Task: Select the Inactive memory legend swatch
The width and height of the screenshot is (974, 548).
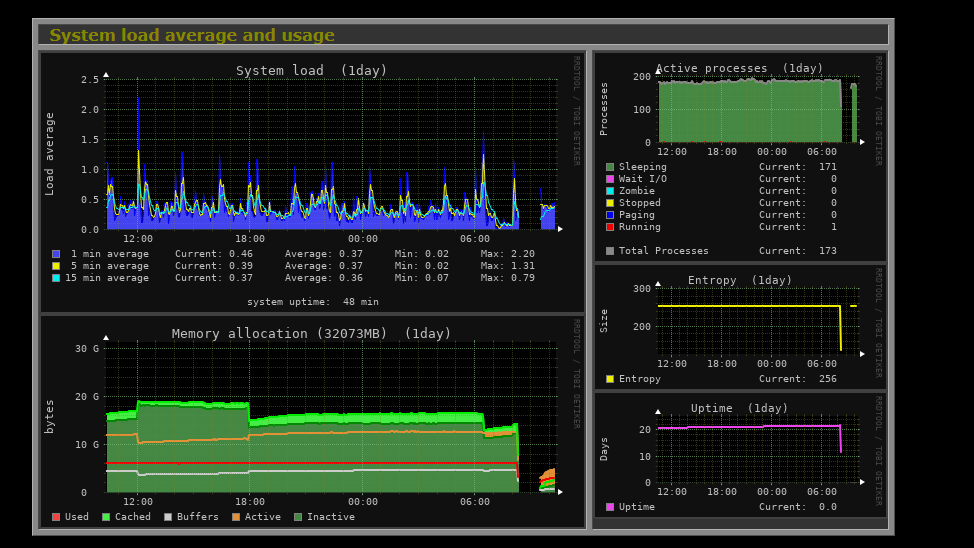Action: (298, 517)
